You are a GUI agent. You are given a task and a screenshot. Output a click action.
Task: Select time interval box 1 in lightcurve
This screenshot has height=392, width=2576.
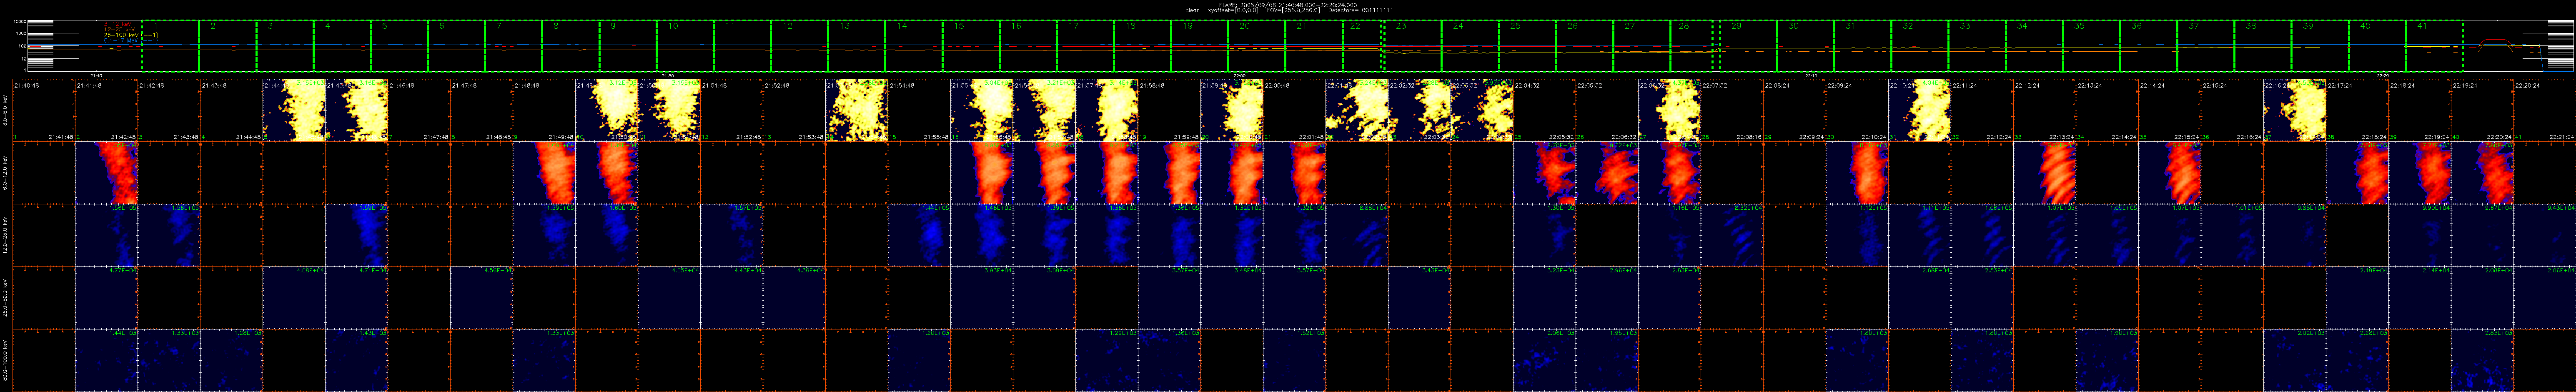click(170, 46)
